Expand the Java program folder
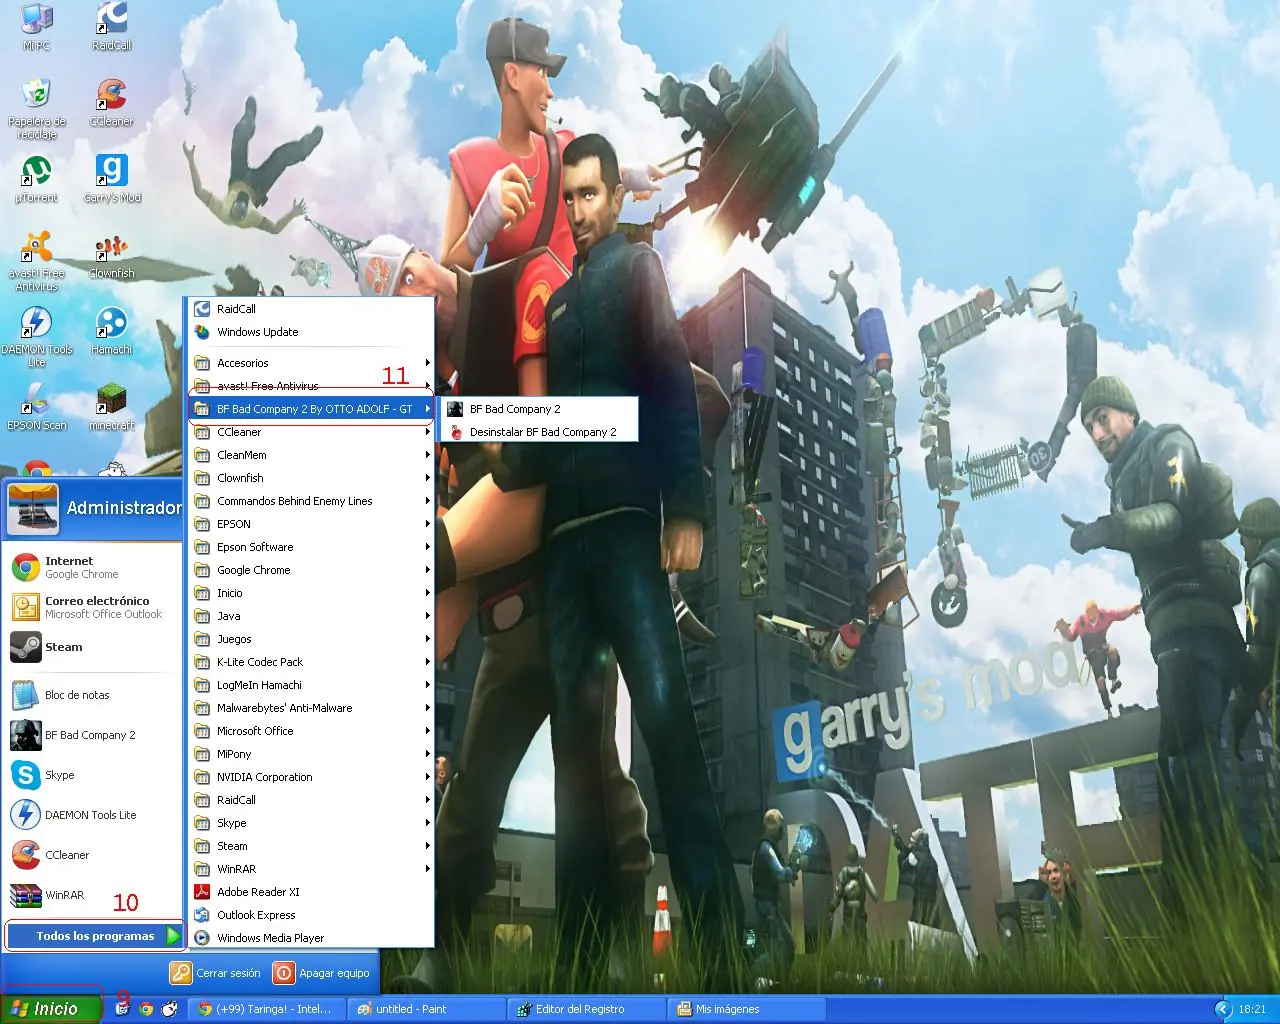 311,616
